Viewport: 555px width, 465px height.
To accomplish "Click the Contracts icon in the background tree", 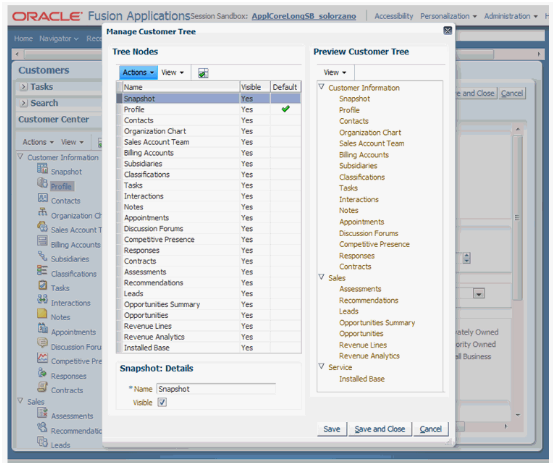I will point(42,387).
